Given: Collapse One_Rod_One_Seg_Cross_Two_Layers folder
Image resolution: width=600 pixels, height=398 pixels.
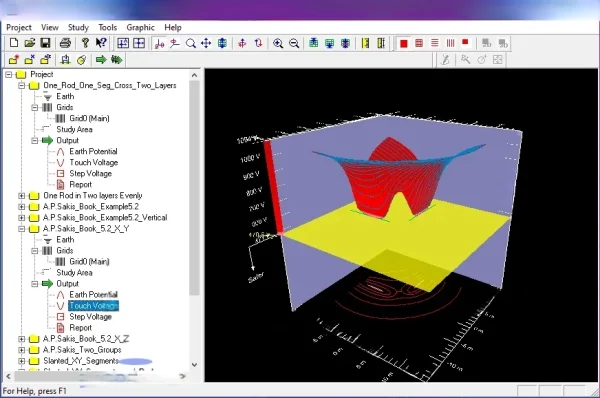Looking at the screenshot, I should click(x=22, y=85).
